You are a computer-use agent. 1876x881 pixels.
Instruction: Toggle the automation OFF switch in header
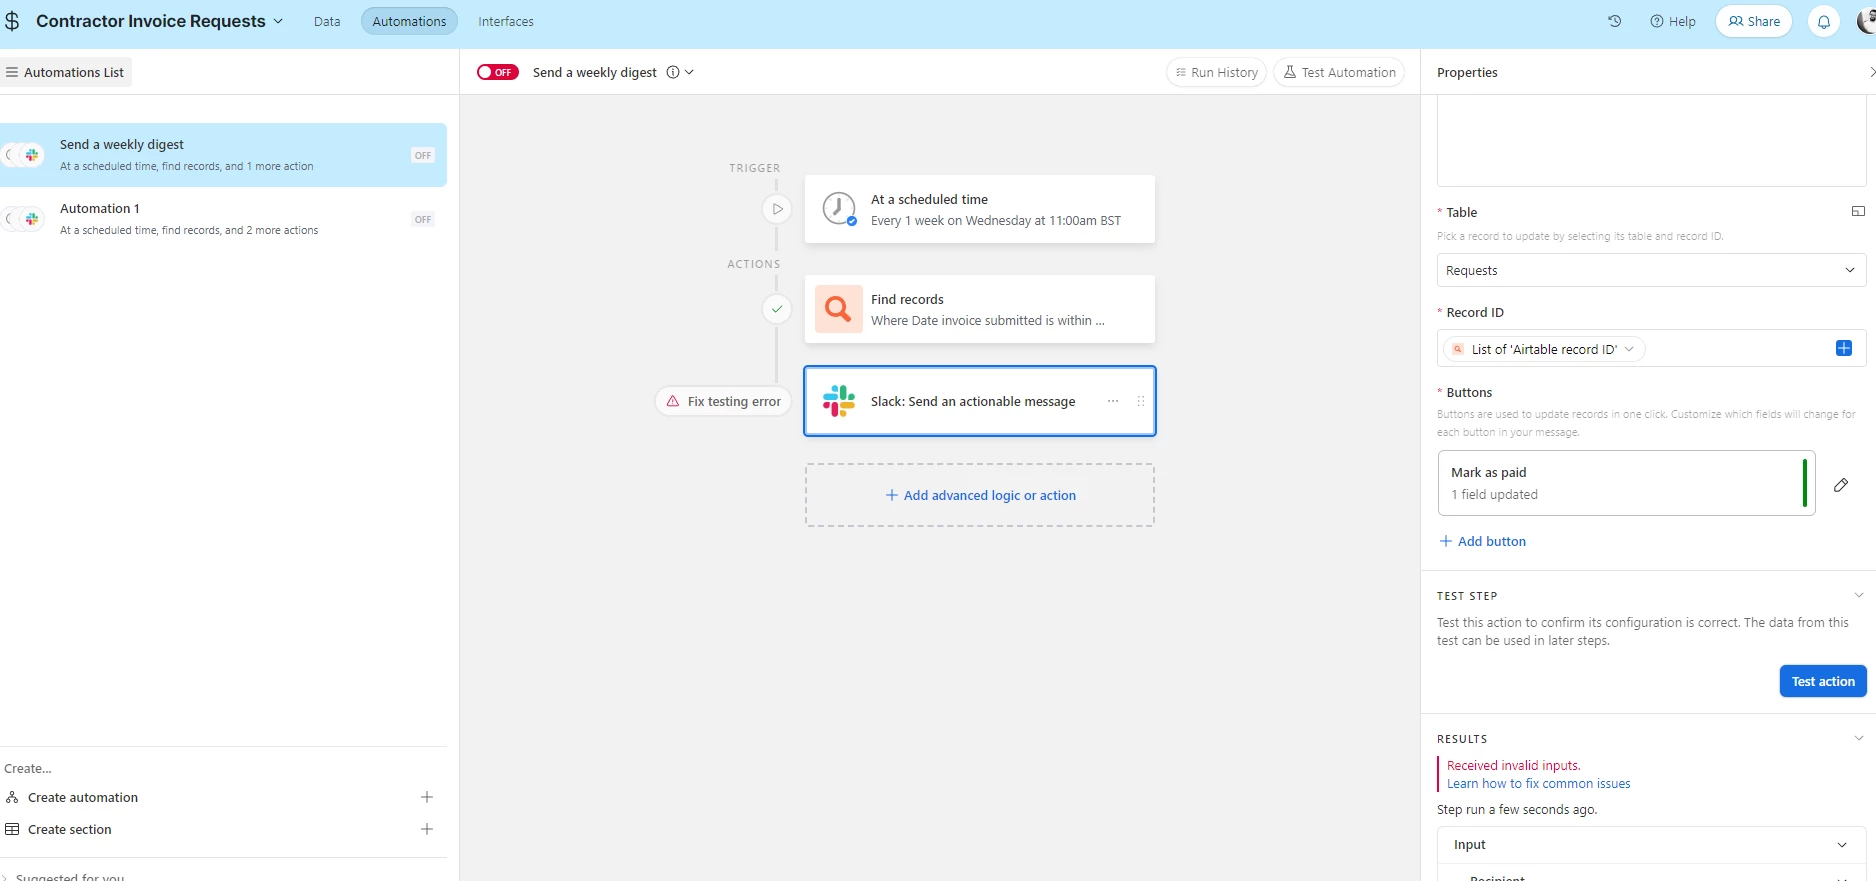pyautogui.click(x=498, y=72)
